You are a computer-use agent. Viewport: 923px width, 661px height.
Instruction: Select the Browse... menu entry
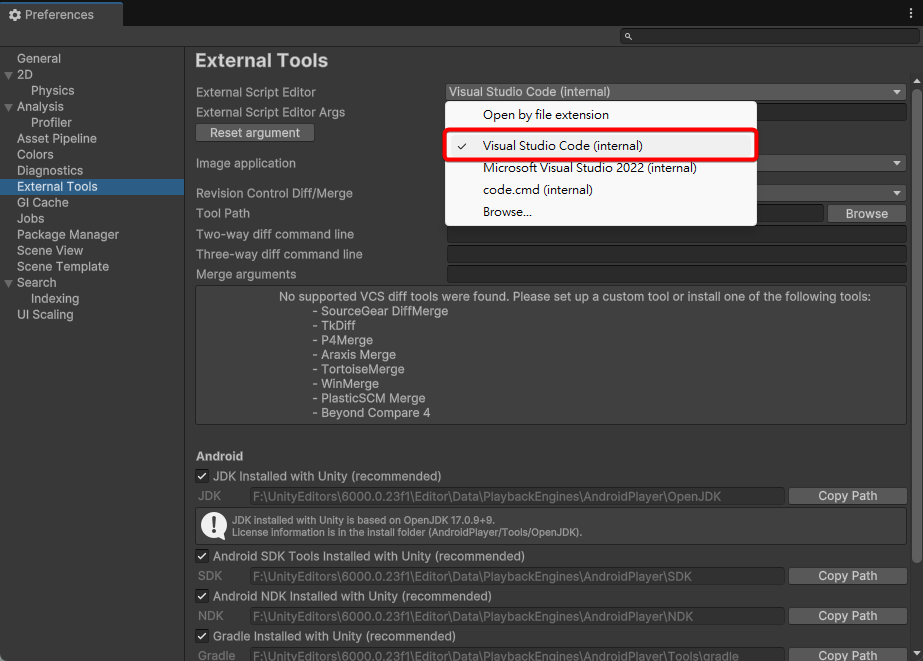tap(507, 212)
